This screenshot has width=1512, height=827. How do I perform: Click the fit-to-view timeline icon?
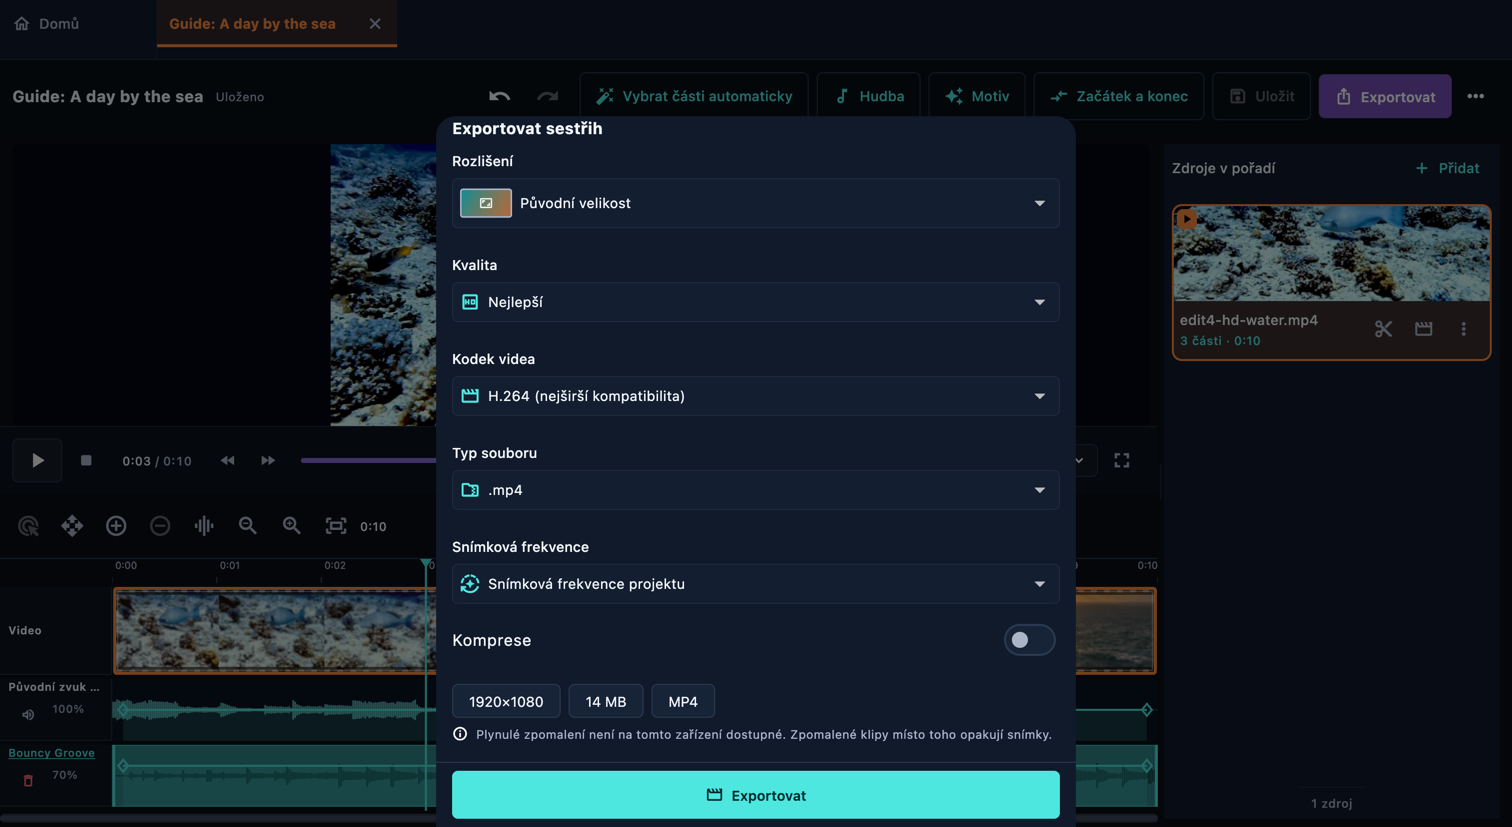pos(336,526)
